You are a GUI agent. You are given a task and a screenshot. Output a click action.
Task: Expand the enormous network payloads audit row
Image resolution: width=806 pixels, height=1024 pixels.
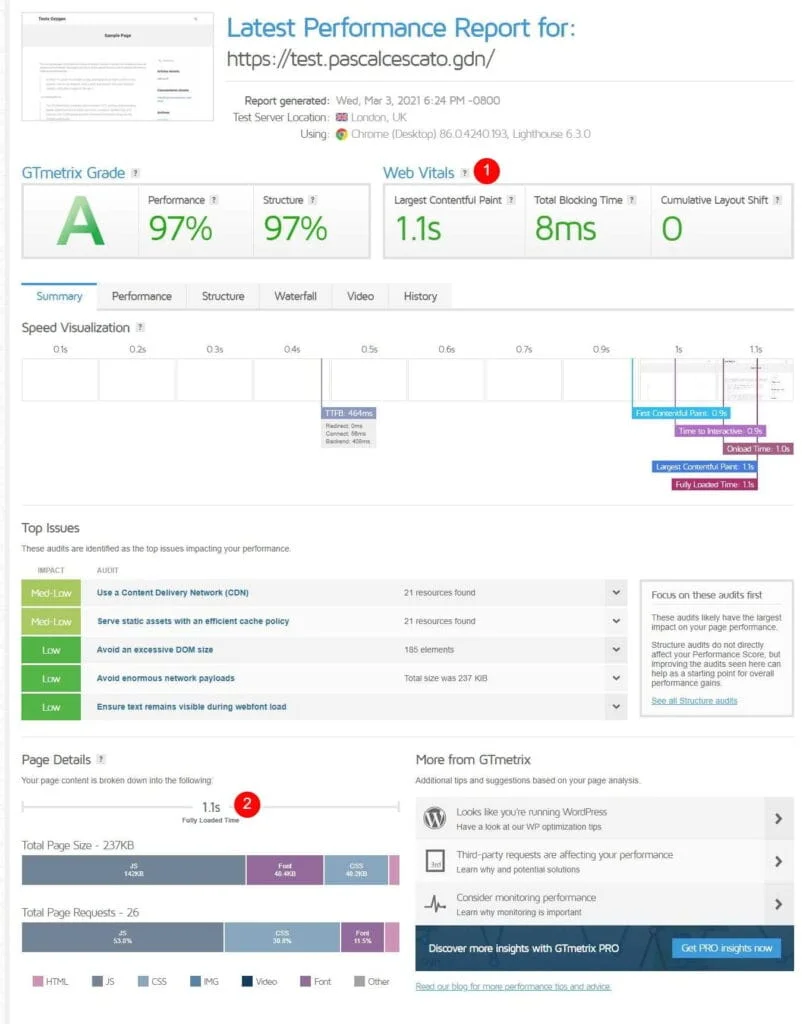[613, 678]
